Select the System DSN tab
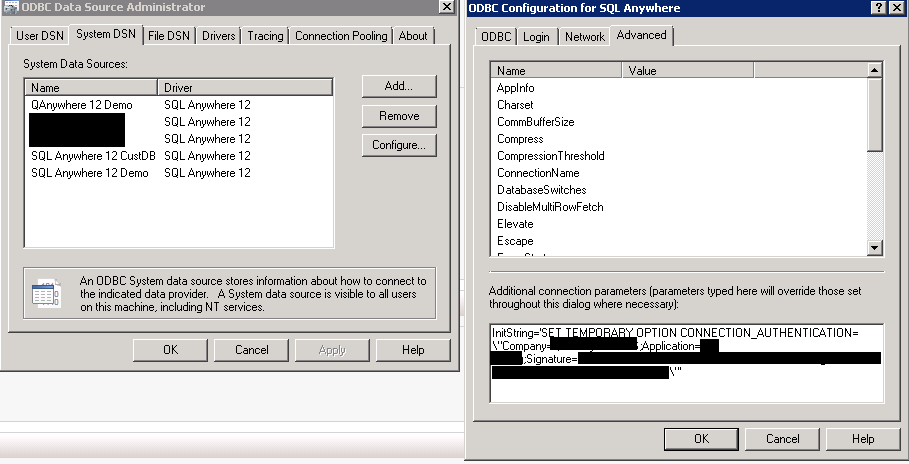Image resolution: width=909 pixels, height=464 pixels. 106,34
